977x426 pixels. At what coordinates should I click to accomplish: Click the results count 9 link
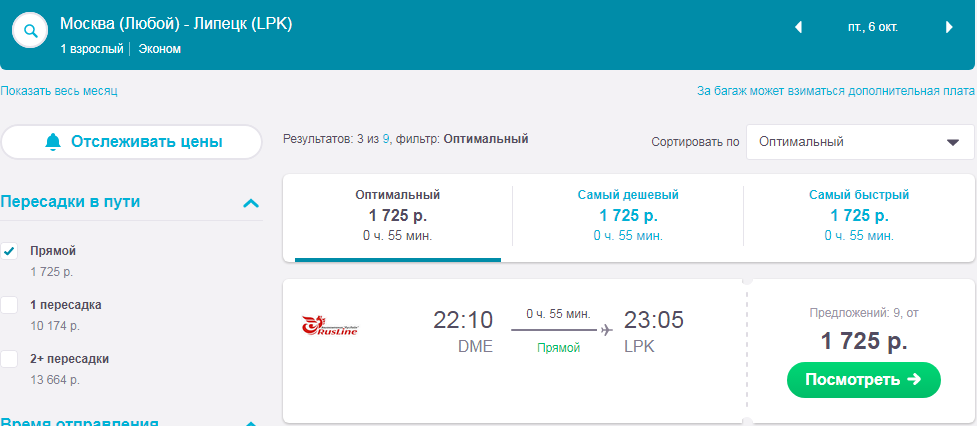[x=386, y=139]
